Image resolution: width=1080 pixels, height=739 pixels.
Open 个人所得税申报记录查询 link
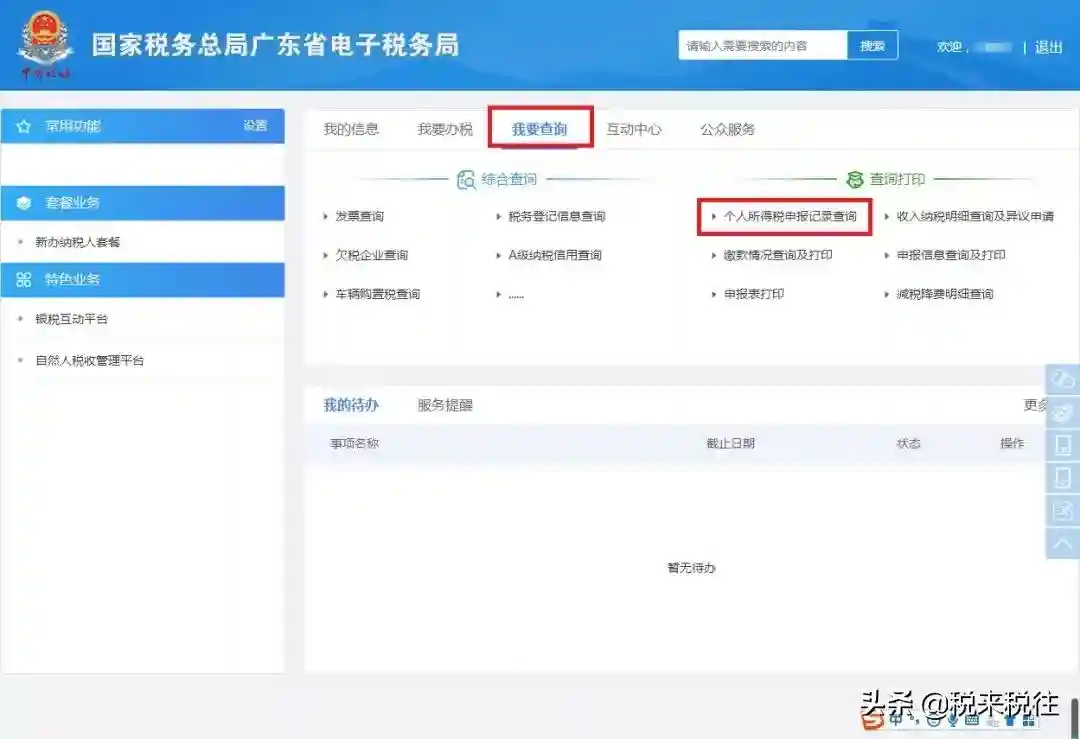click(x=789, y=216)
